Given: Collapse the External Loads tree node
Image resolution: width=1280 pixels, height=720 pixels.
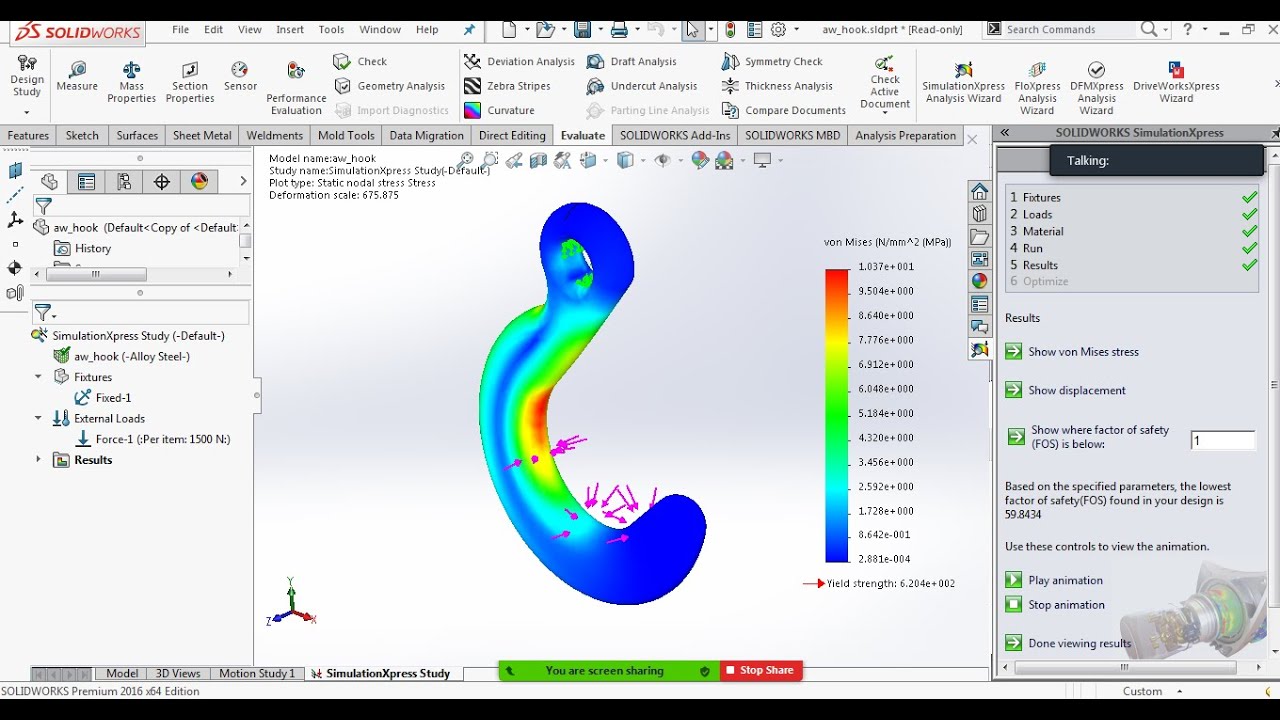Looking at the screenshot, I should [39, 418].
